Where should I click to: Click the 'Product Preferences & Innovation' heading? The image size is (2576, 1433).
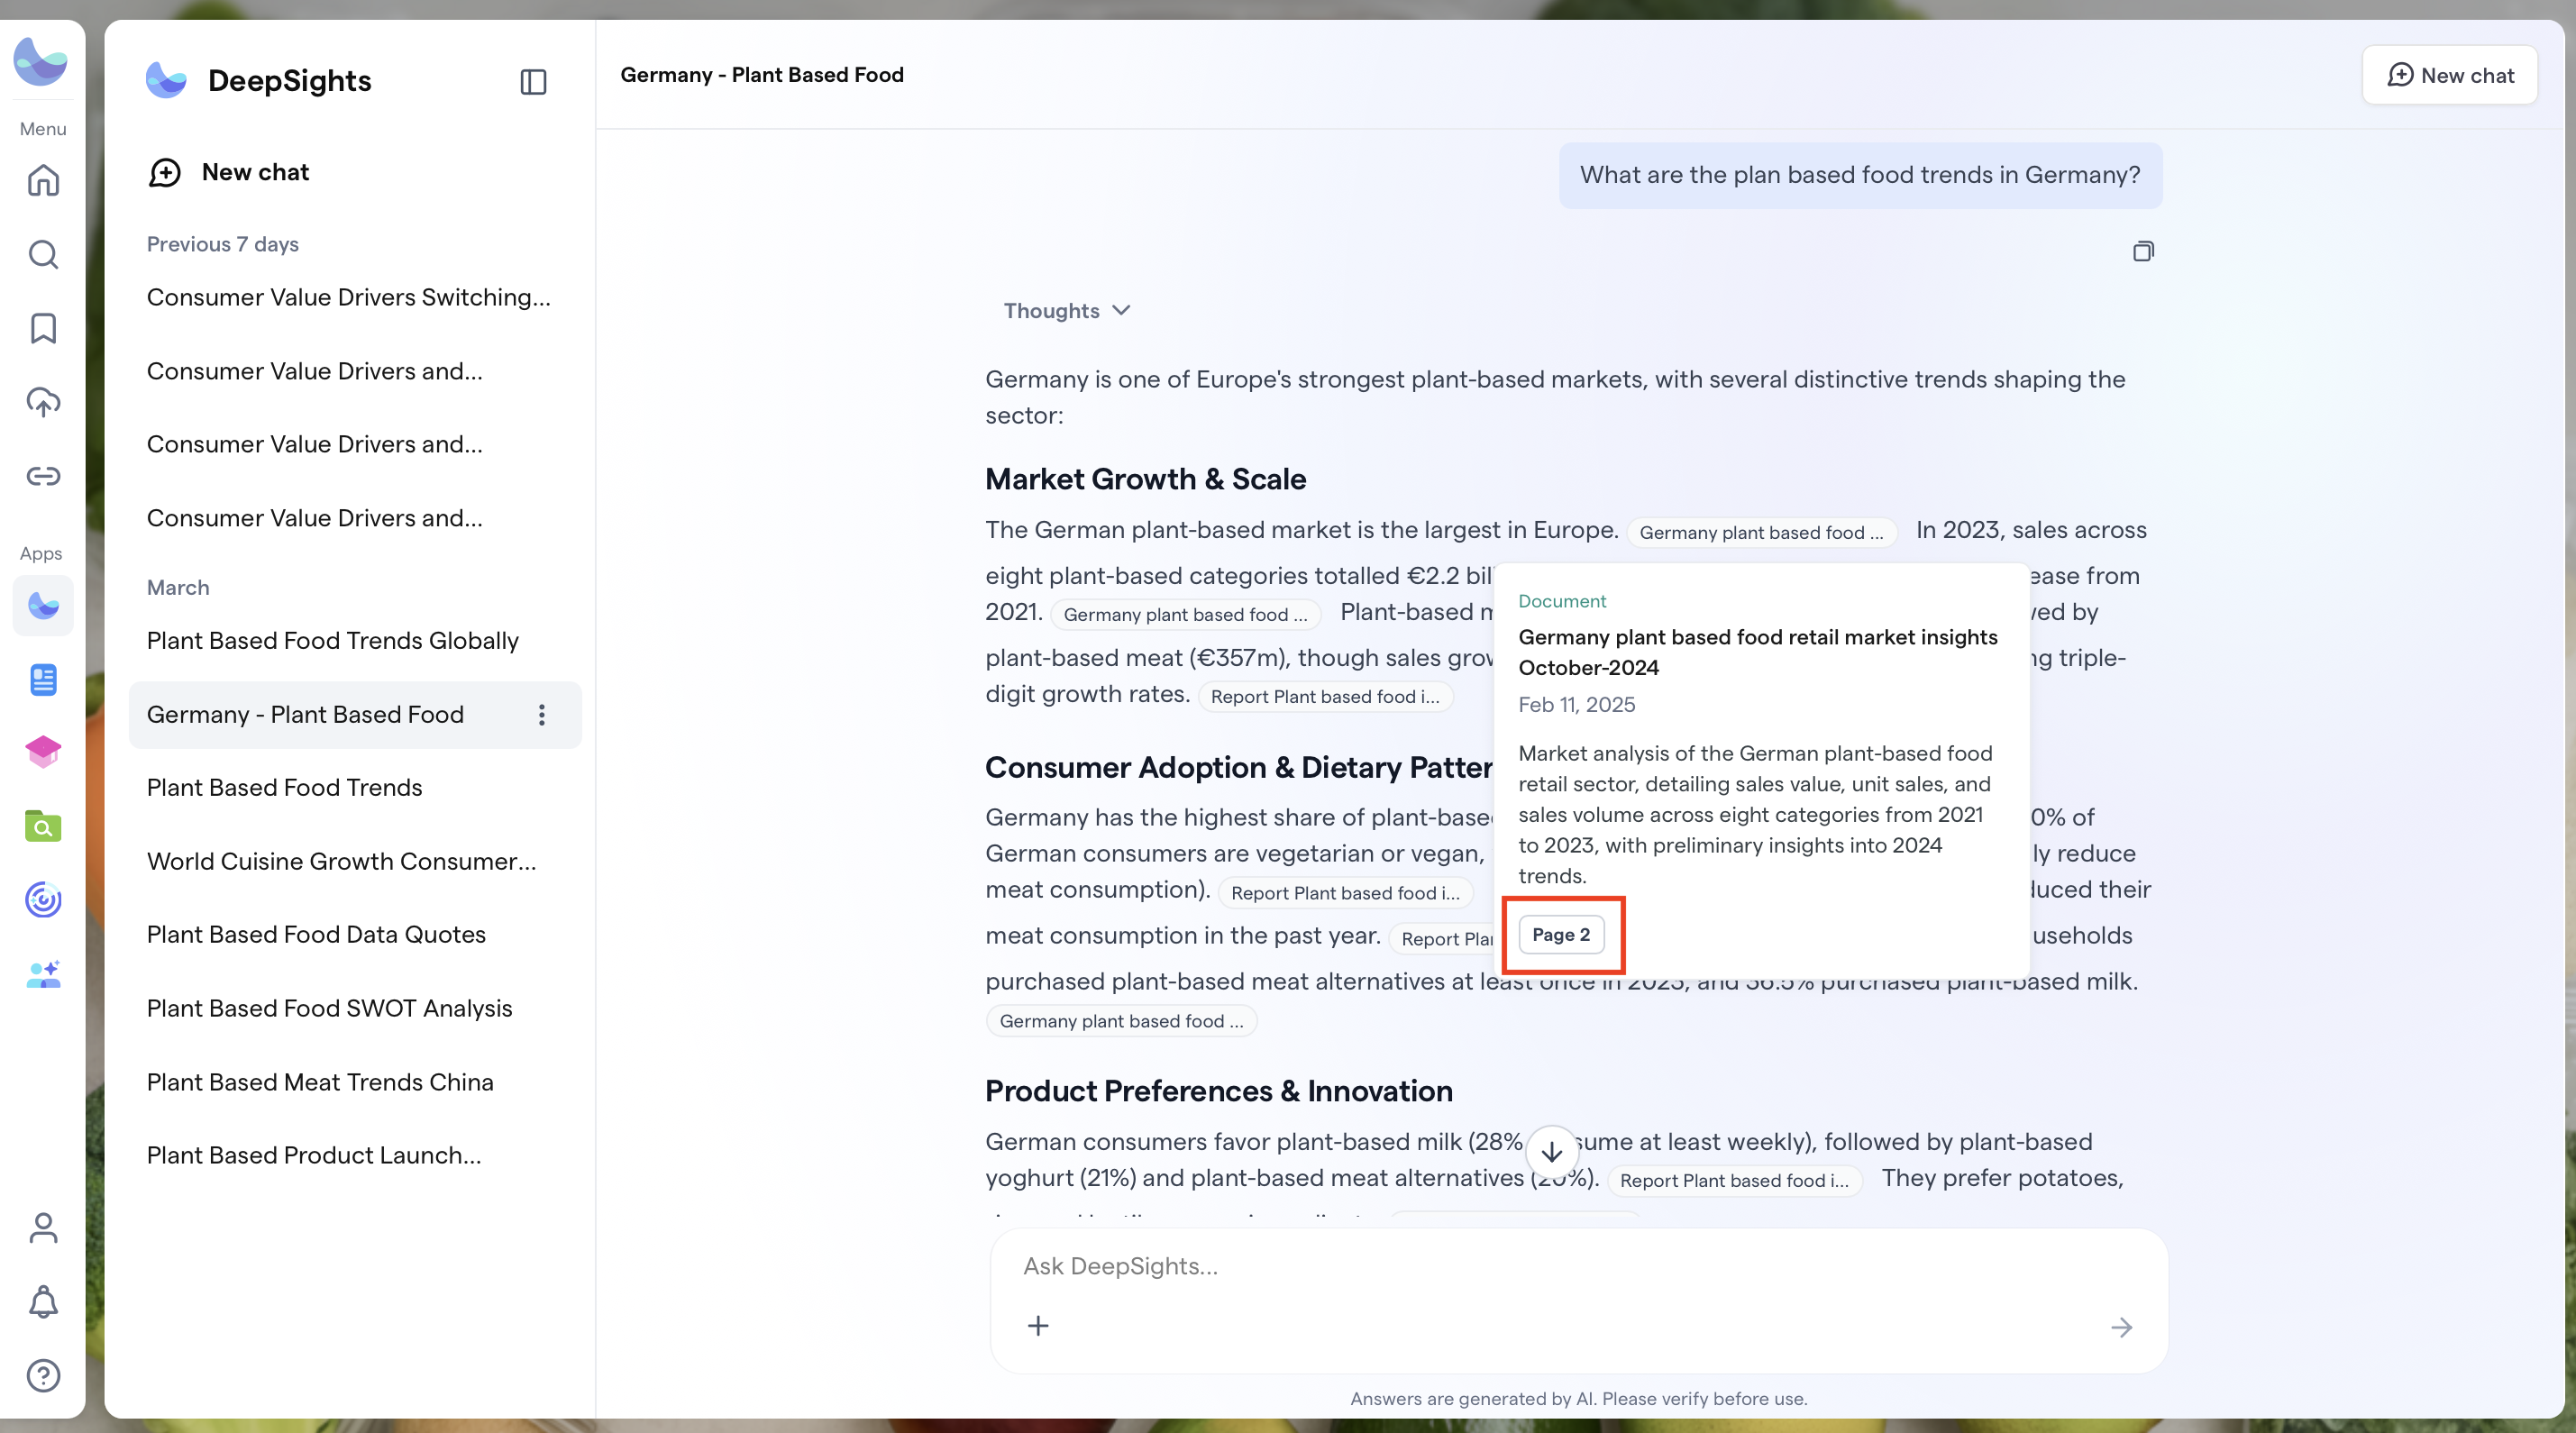pyautogui.click(x=1219, y=1092)
